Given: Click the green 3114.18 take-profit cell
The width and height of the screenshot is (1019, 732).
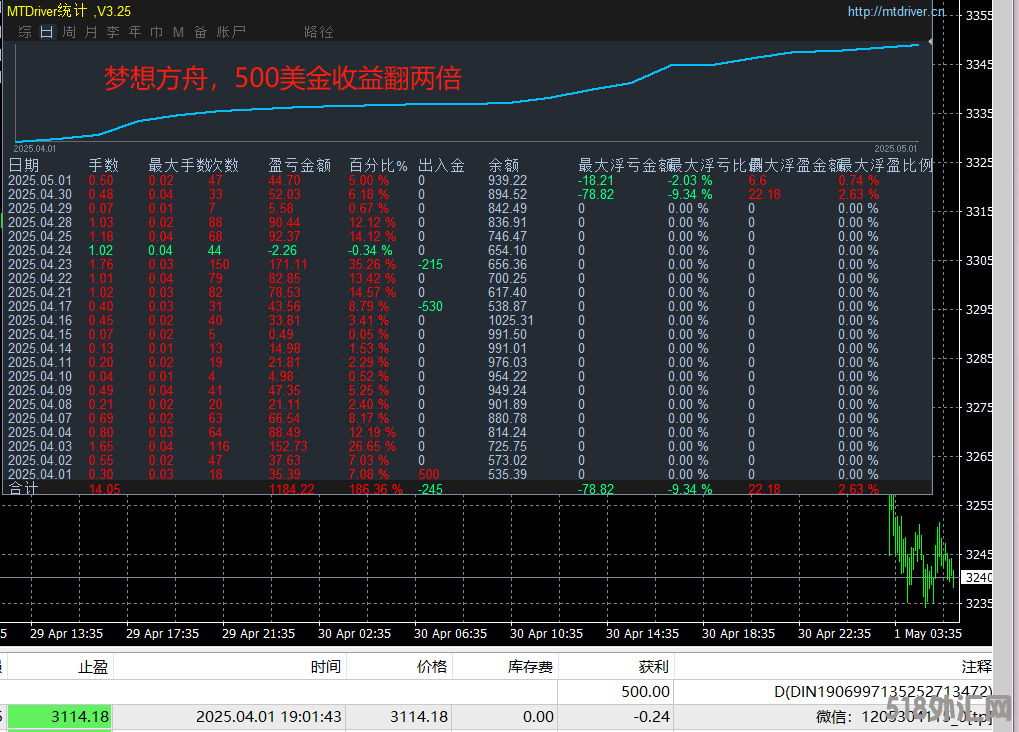Looking at the screenshot, I should [x=59, y=716].
